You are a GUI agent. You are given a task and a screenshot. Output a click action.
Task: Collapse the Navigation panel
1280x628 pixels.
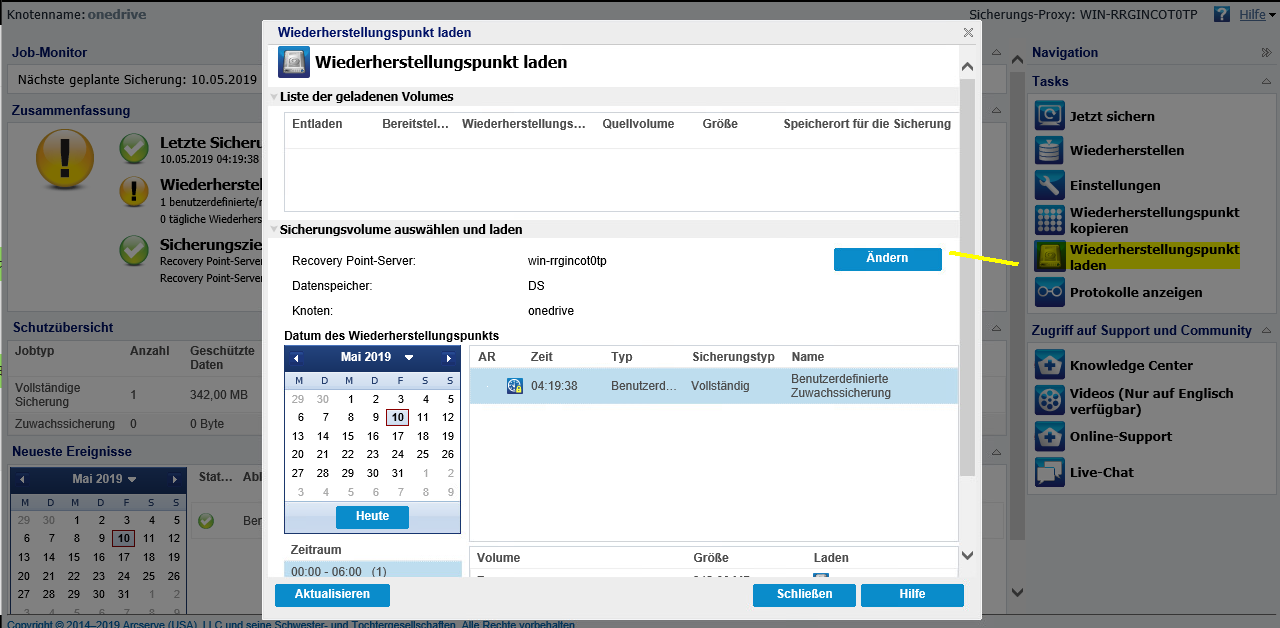tap(1267, 53)
